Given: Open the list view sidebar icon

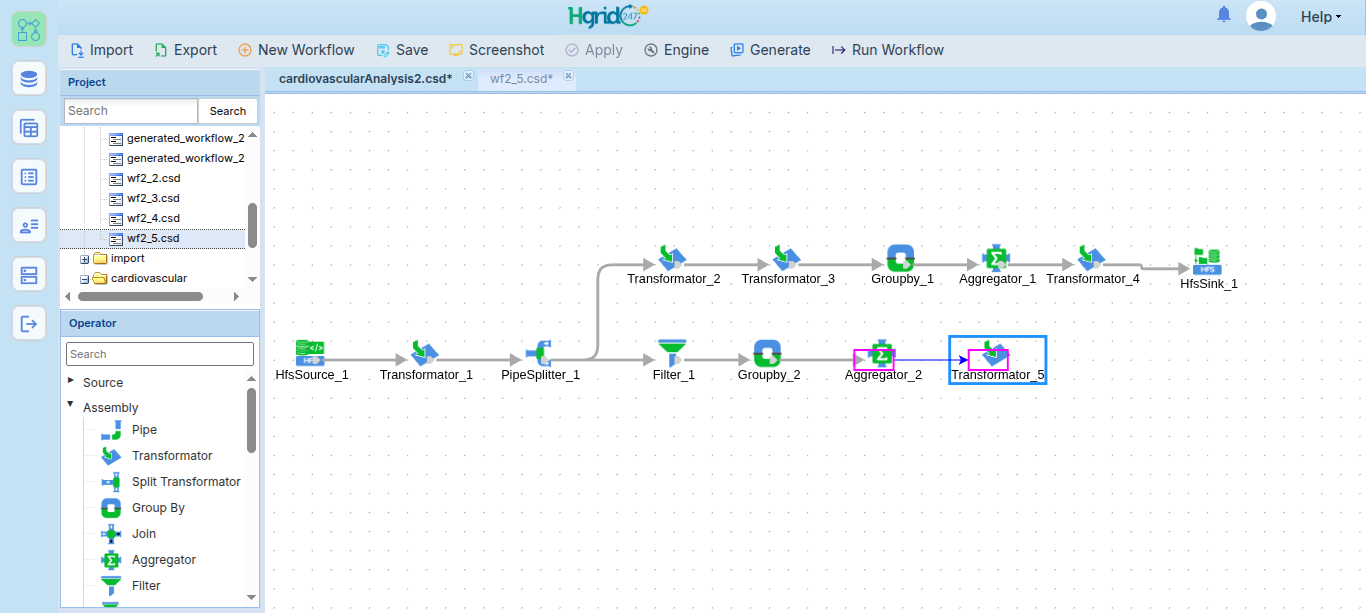Looking at the screenshot, I should tap(29, 176).
